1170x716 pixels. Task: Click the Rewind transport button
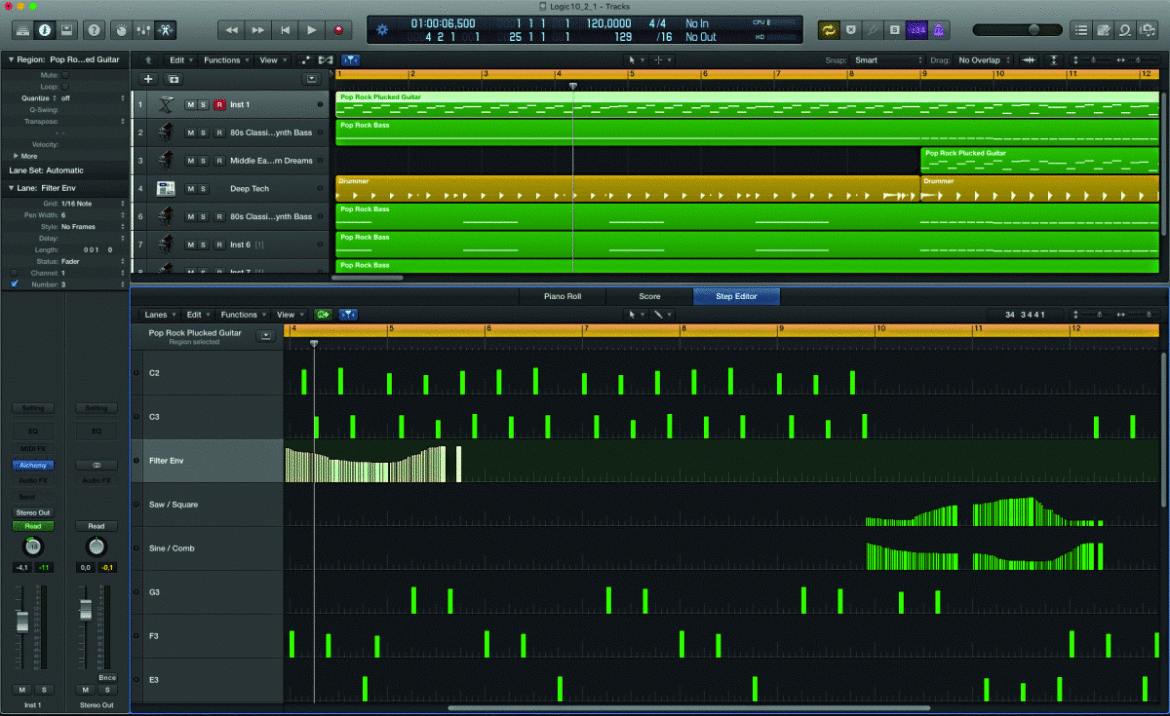click(x=231, y=30)
